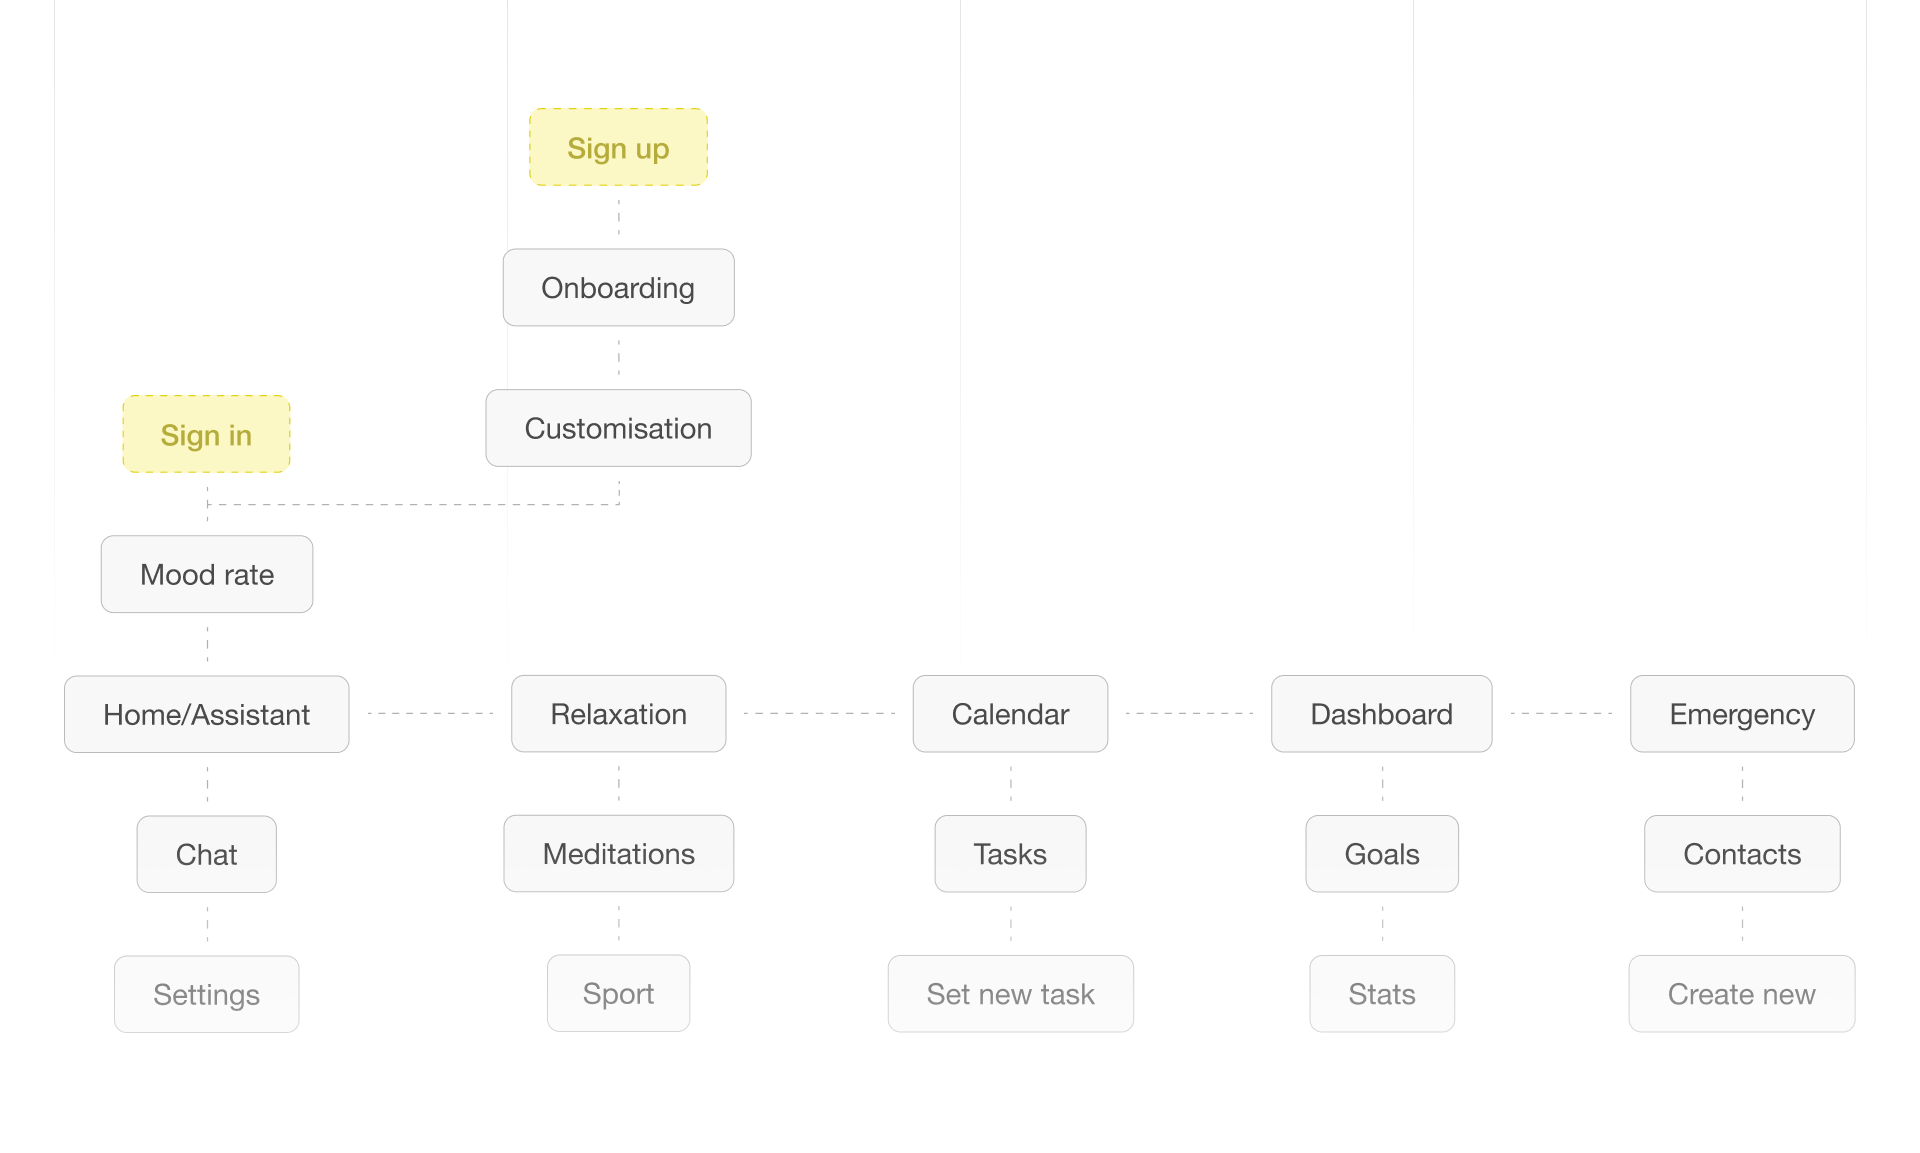Select the Customisation node

point(618,428)
